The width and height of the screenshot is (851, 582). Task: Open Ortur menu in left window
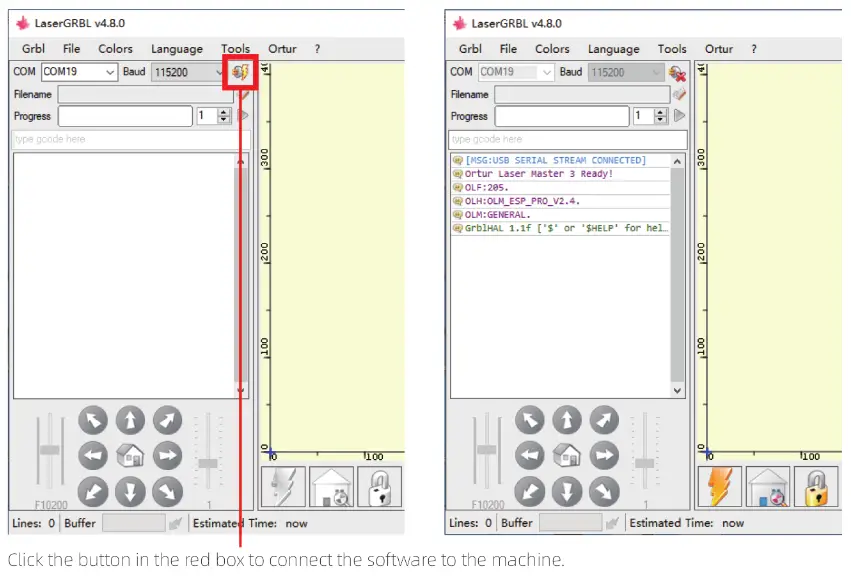[x=282, y=48]
